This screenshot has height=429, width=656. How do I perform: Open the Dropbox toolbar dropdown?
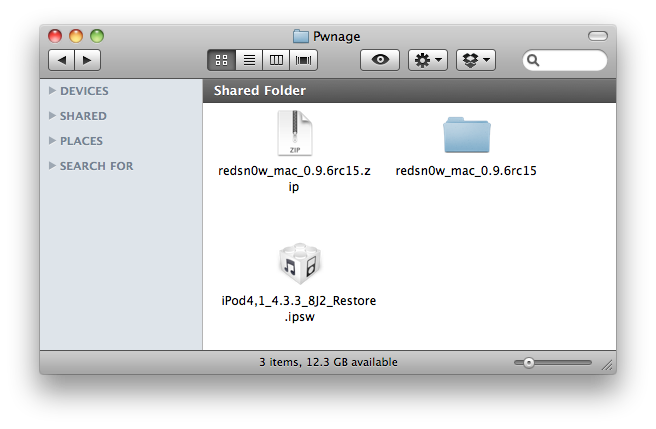point(476,61)
